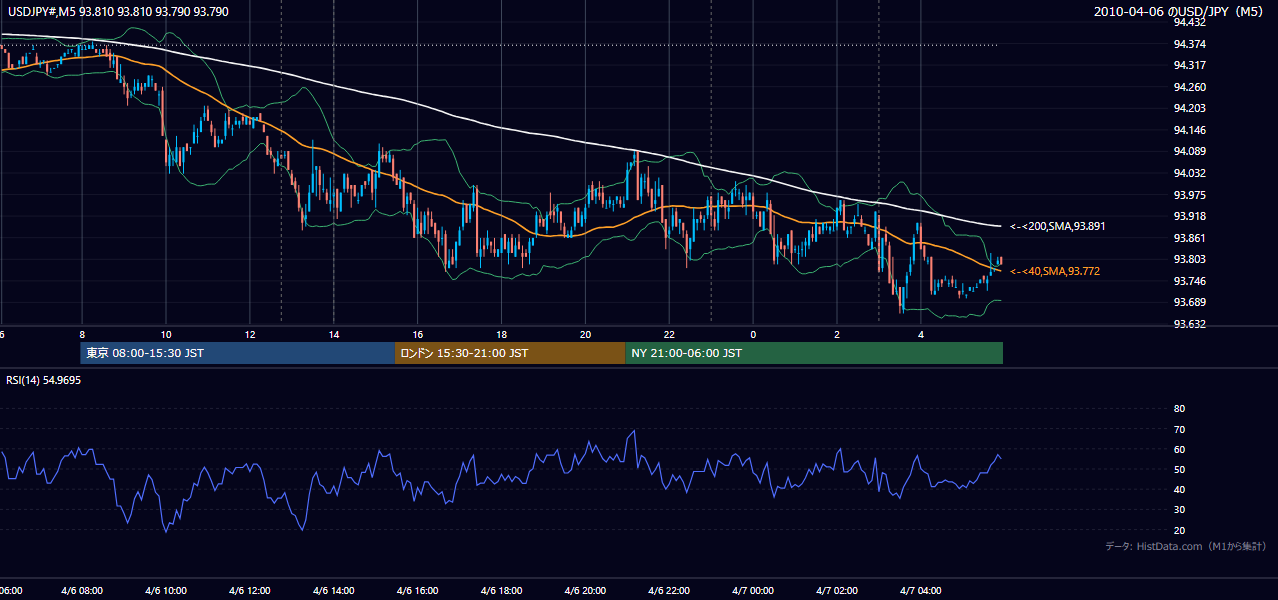The width and height of the screenshot is (1278, 600).
Task: Click price axis value 93.632
Action: click(1190, 324)
